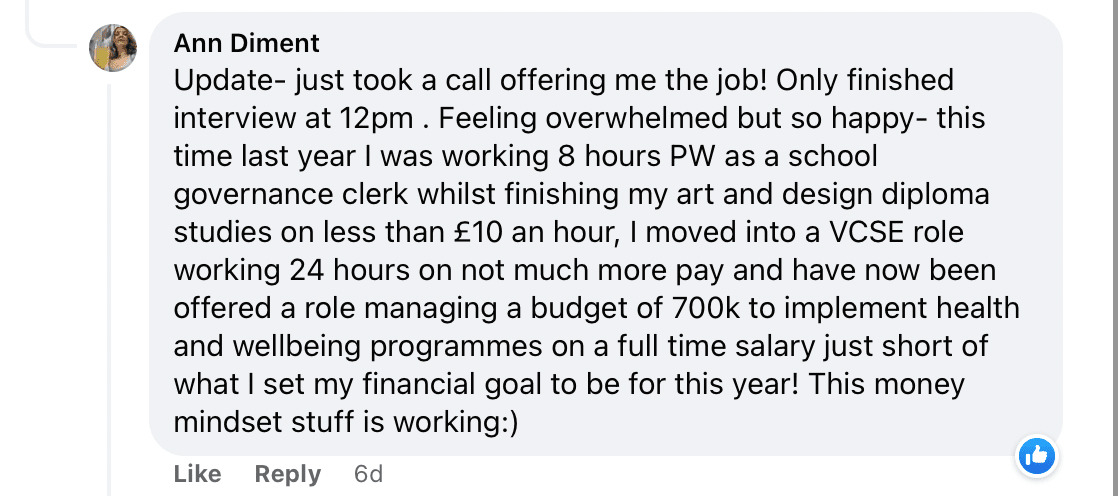
Task: Open the Ann Diment profile name link
Action: [246, 43]
